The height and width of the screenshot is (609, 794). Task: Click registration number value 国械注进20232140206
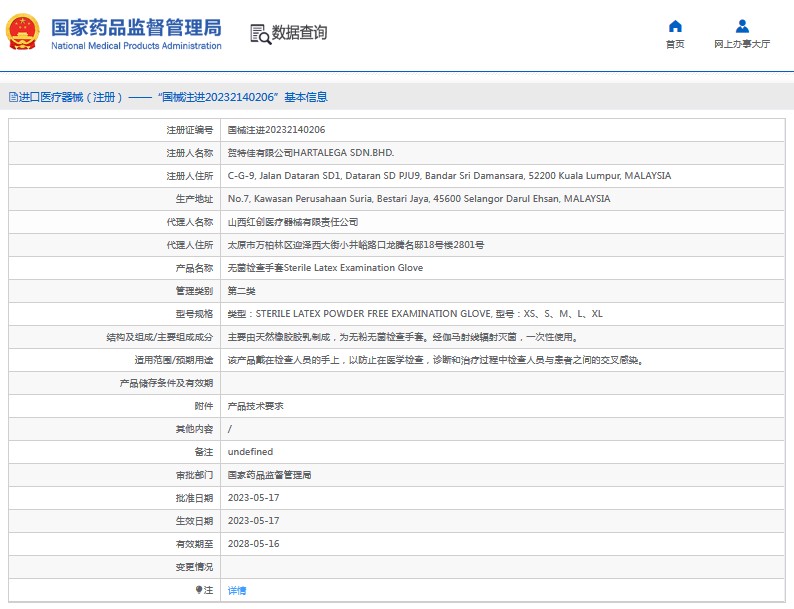pyautogui.click(x=276, y=130)
